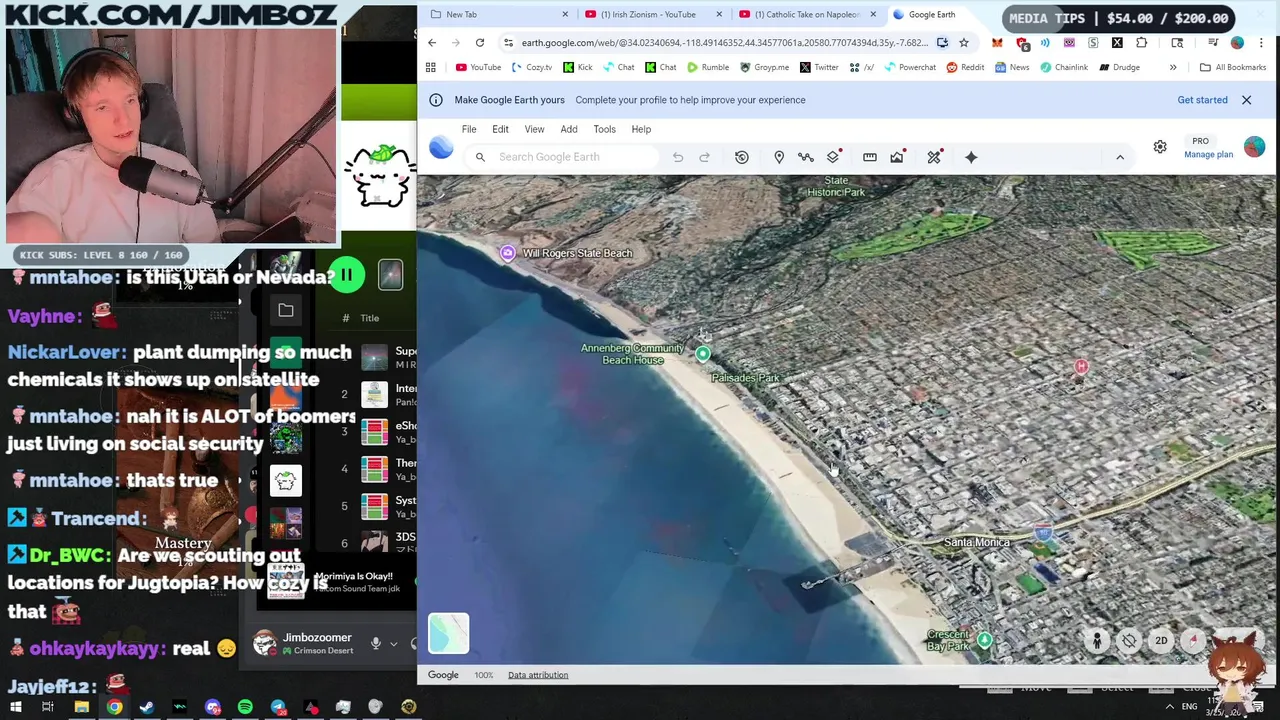Click the Google Earth logo icon
1280x720 pixels.
pyautogui.click(x=441, y=148)
